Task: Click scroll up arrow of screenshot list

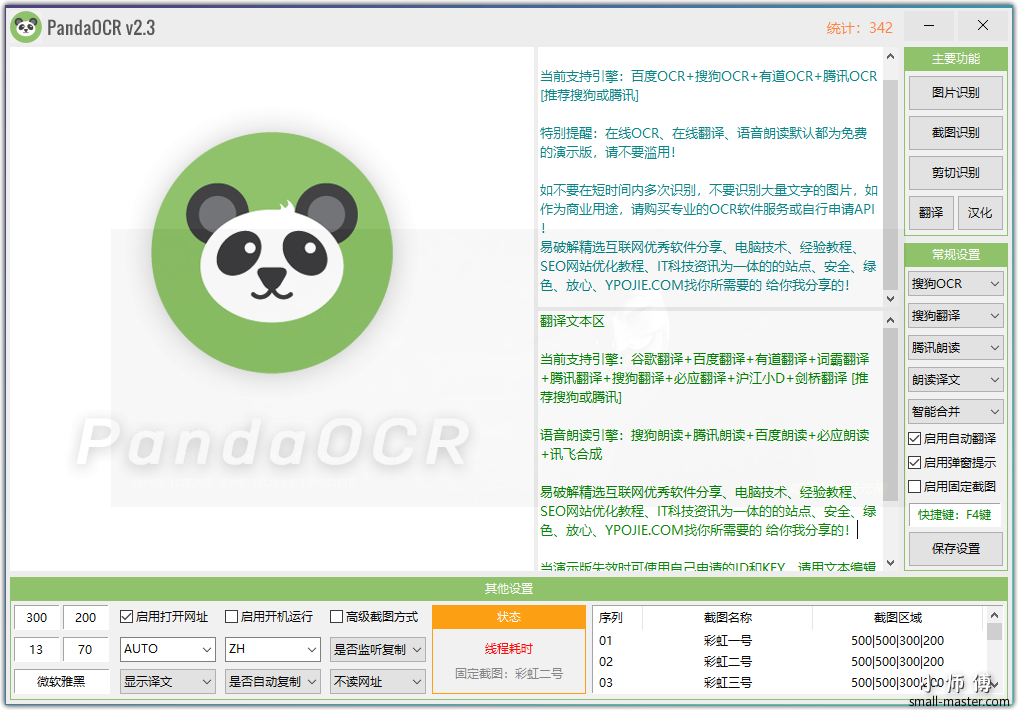Action: (x=994, y=615)
